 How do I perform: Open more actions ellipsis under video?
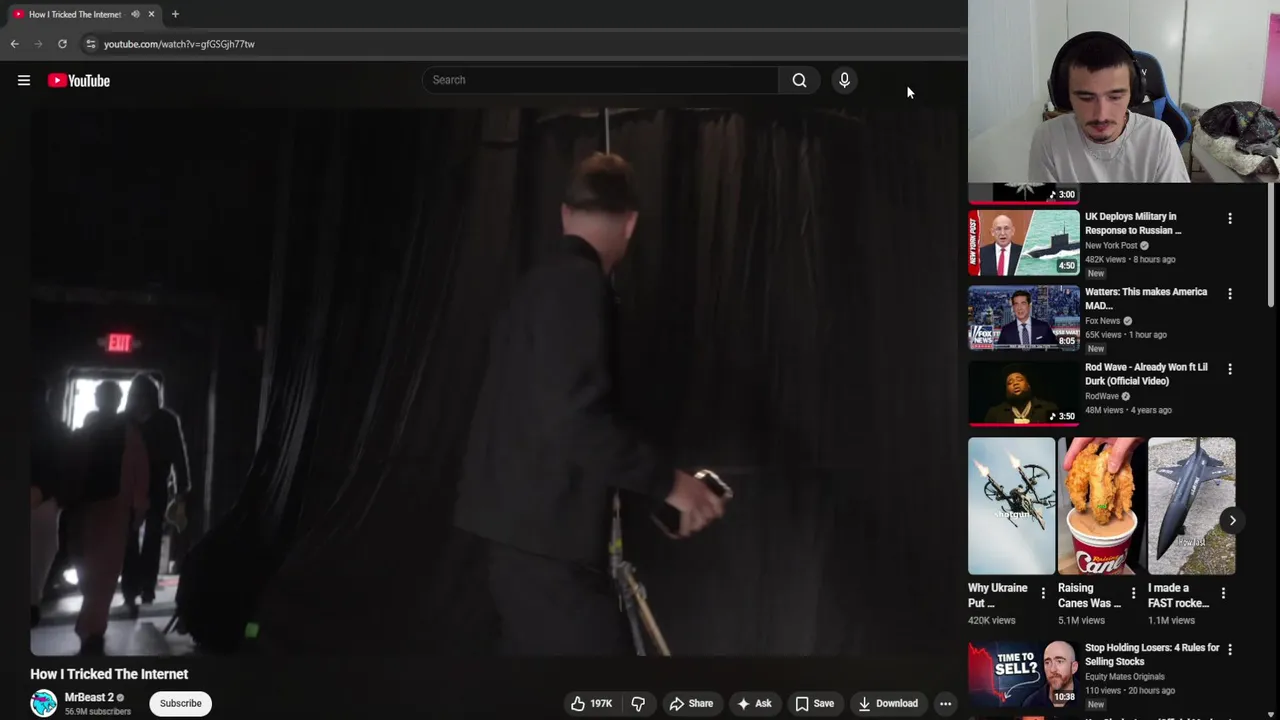(x=945, y=703)
